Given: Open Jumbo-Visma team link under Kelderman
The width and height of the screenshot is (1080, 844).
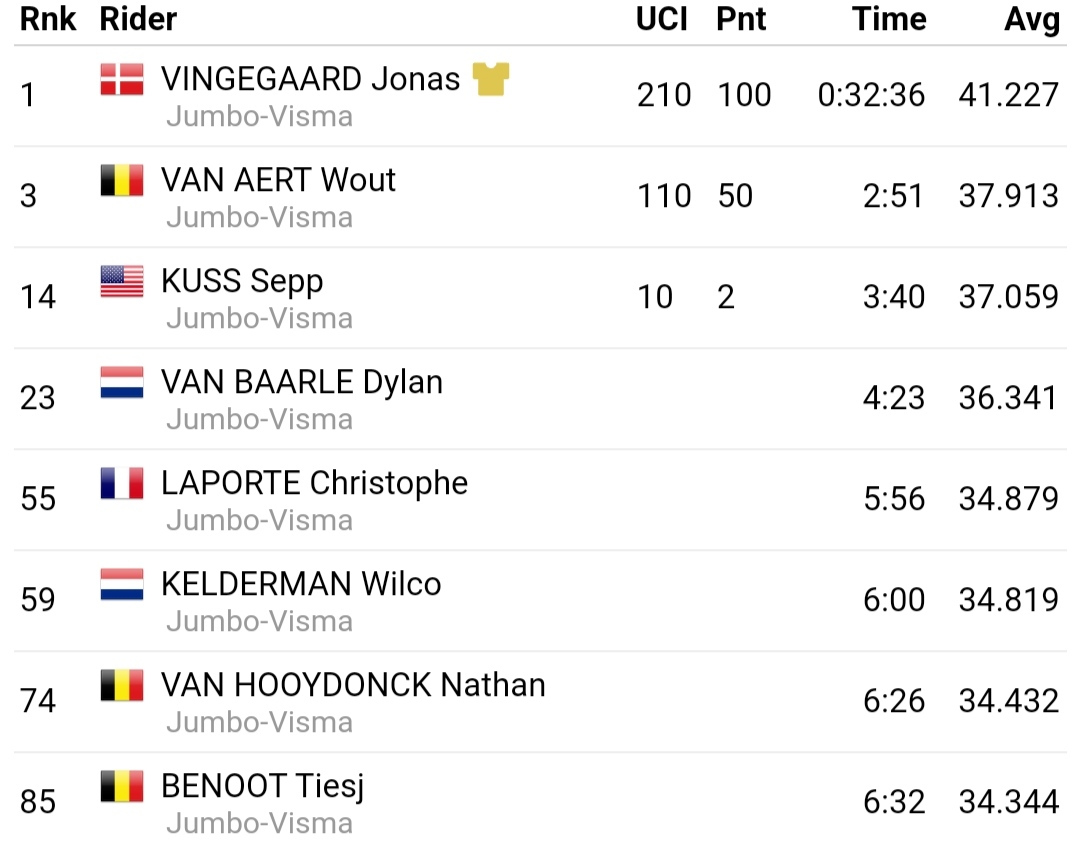Looking at the screenshot, I should point(259,621).
